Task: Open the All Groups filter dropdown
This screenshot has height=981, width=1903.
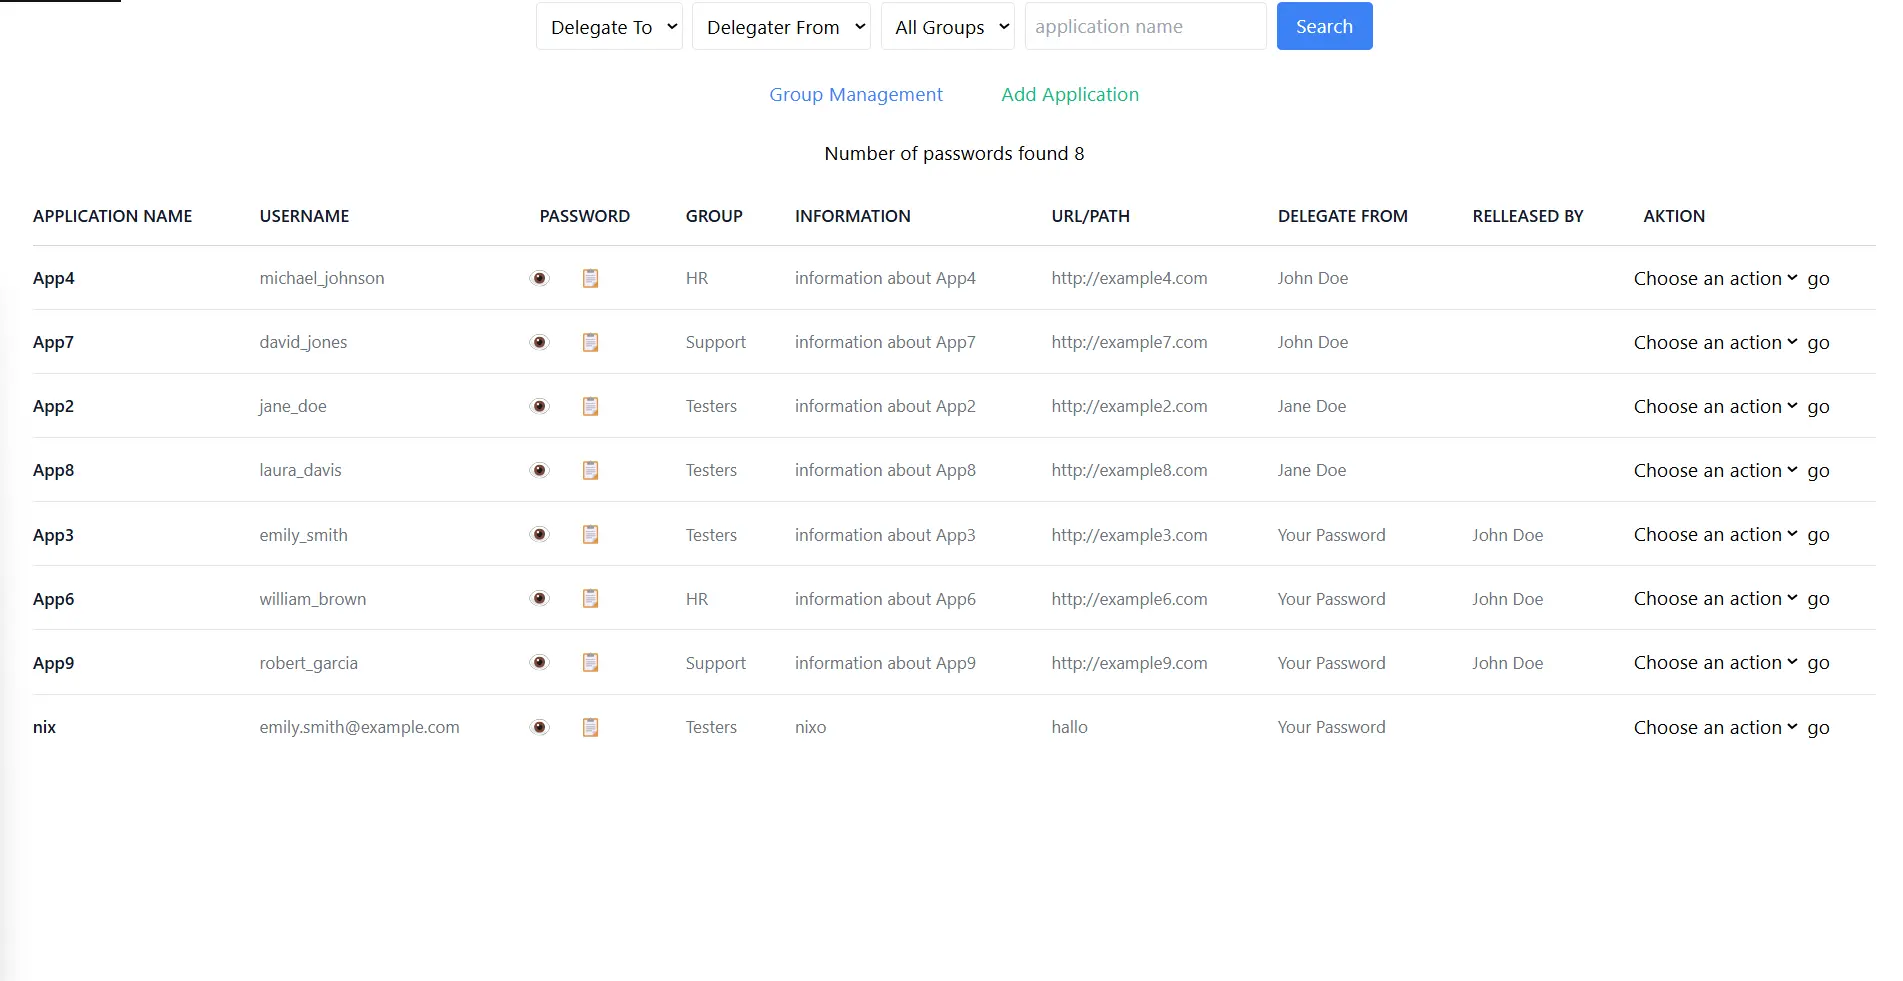Action: pyautogui.click(x=947, y=27)
